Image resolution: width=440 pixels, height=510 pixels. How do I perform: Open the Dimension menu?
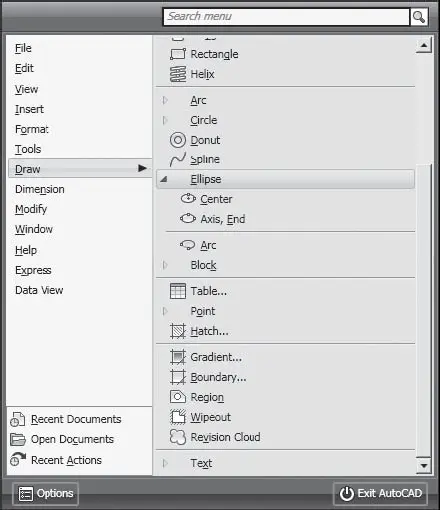point(40,189)
